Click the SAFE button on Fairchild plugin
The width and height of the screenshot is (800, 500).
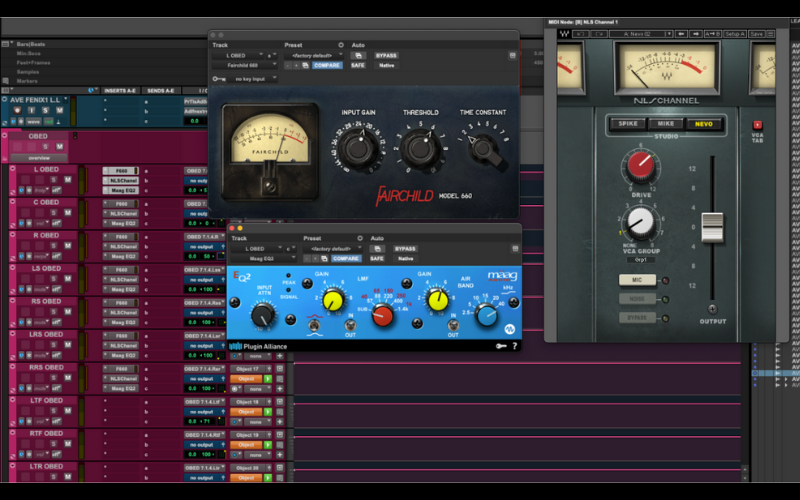[358, 65]
